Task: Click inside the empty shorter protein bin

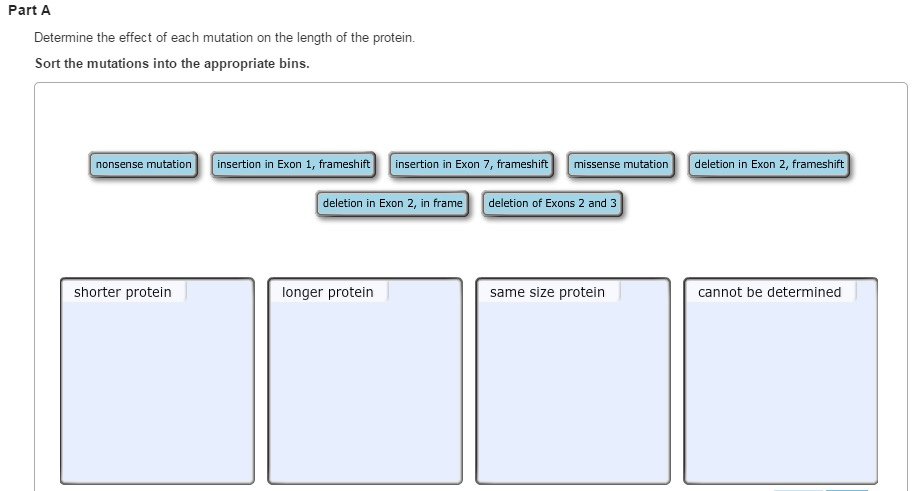Action: (x=157, y=390)
